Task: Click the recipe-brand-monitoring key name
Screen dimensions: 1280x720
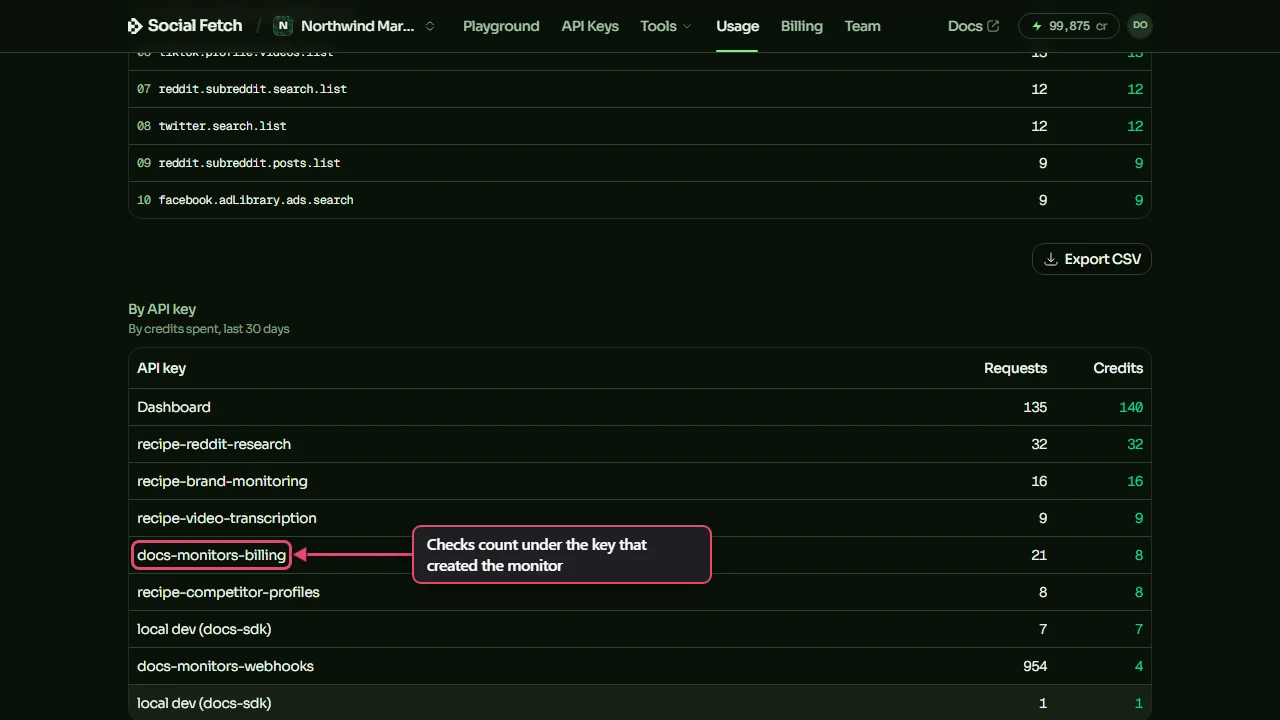Action: pyautogui.click(x=222, y=481)
